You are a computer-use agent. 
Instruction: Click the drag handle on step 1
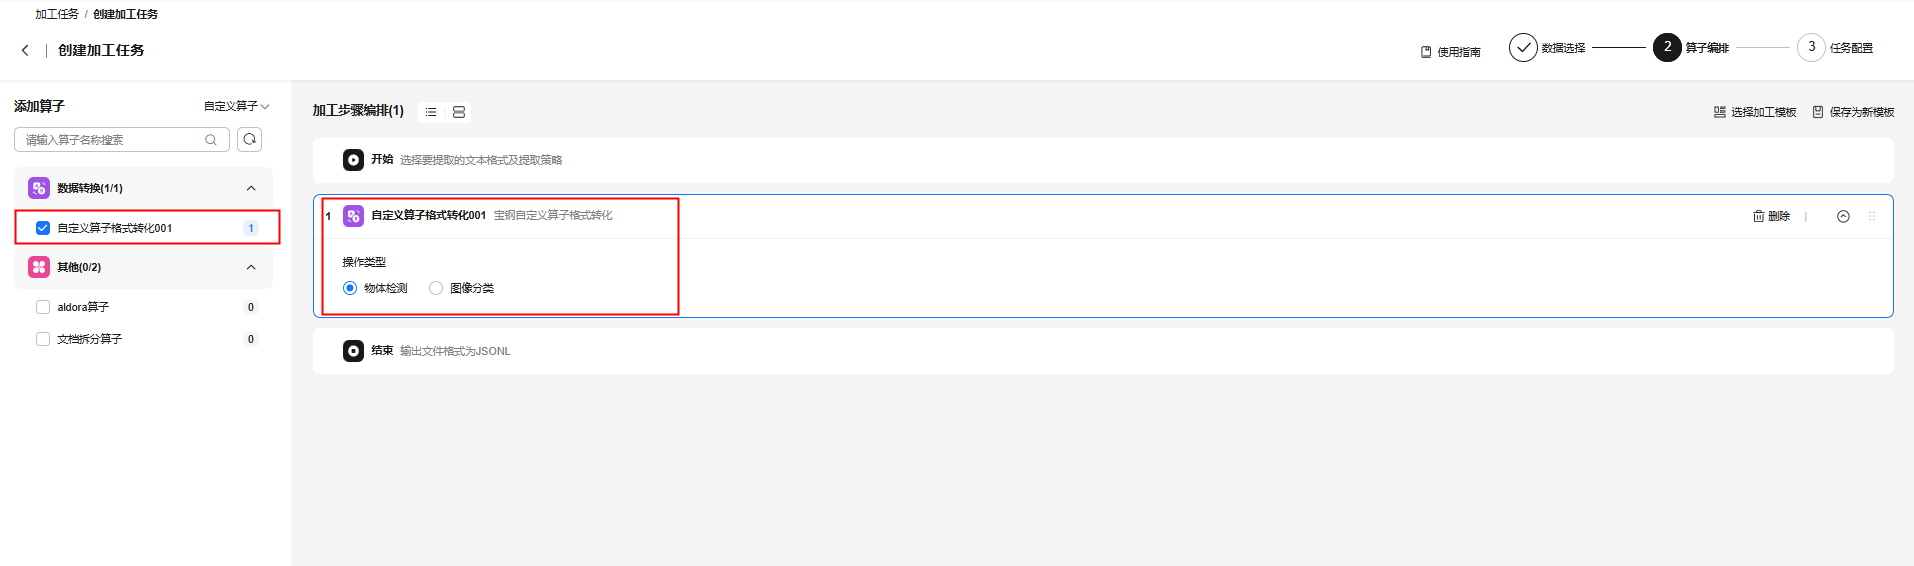coord(1872,216)
